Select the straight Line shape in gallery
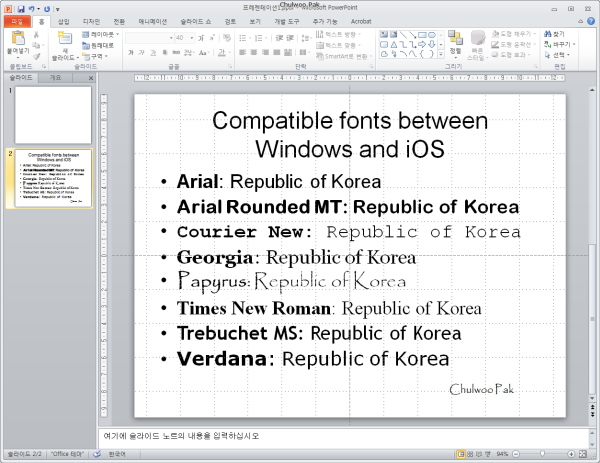 pyautogui.click(x=403, y=35)
